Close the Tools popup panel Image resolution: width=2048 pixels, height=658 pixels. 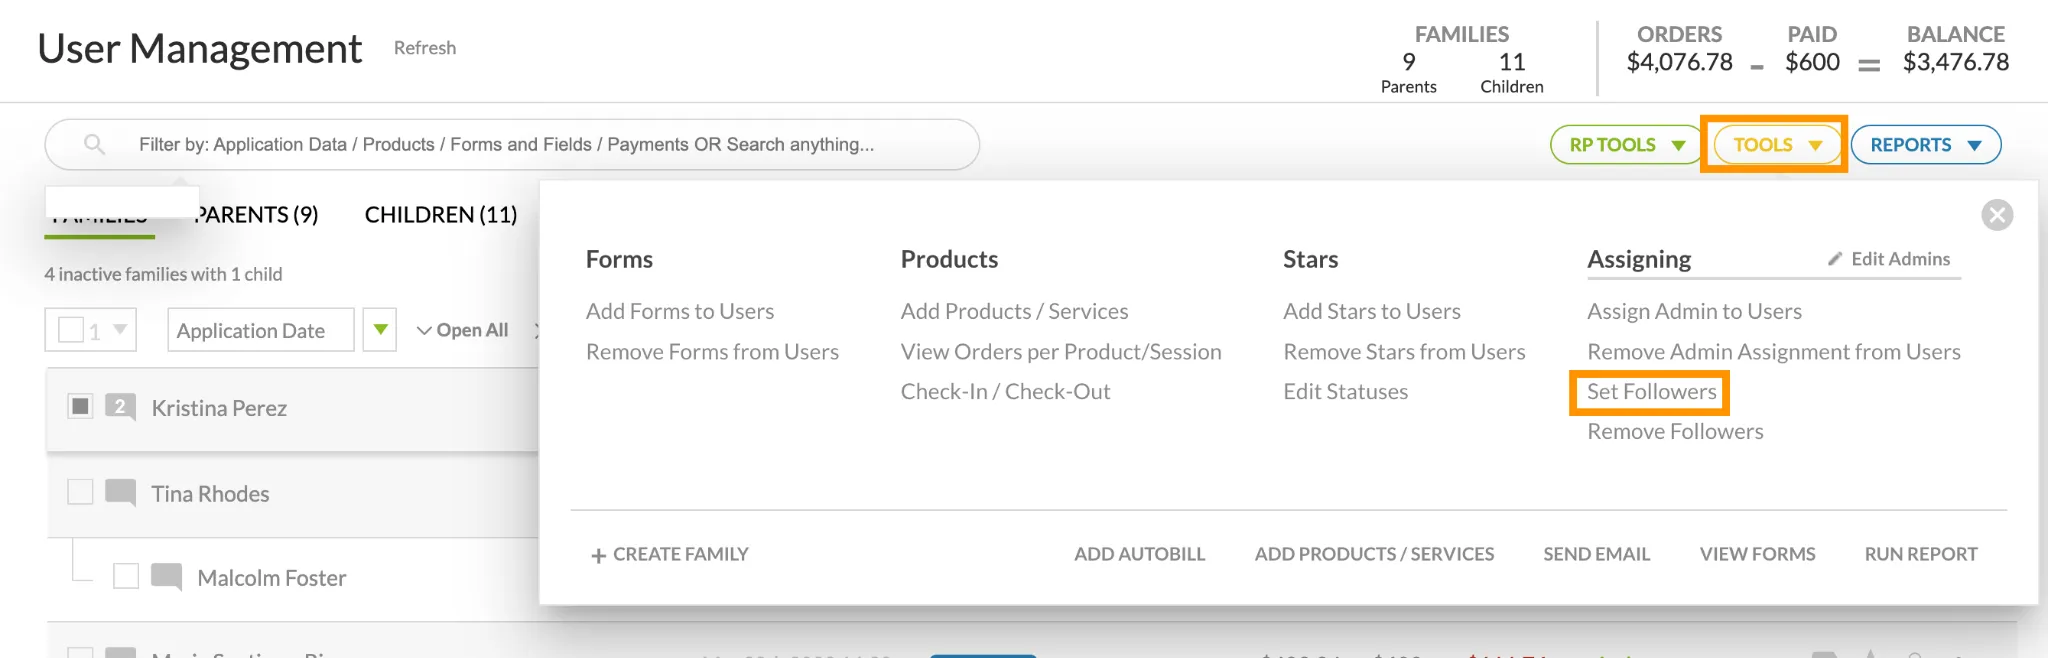pos(1997,215)
